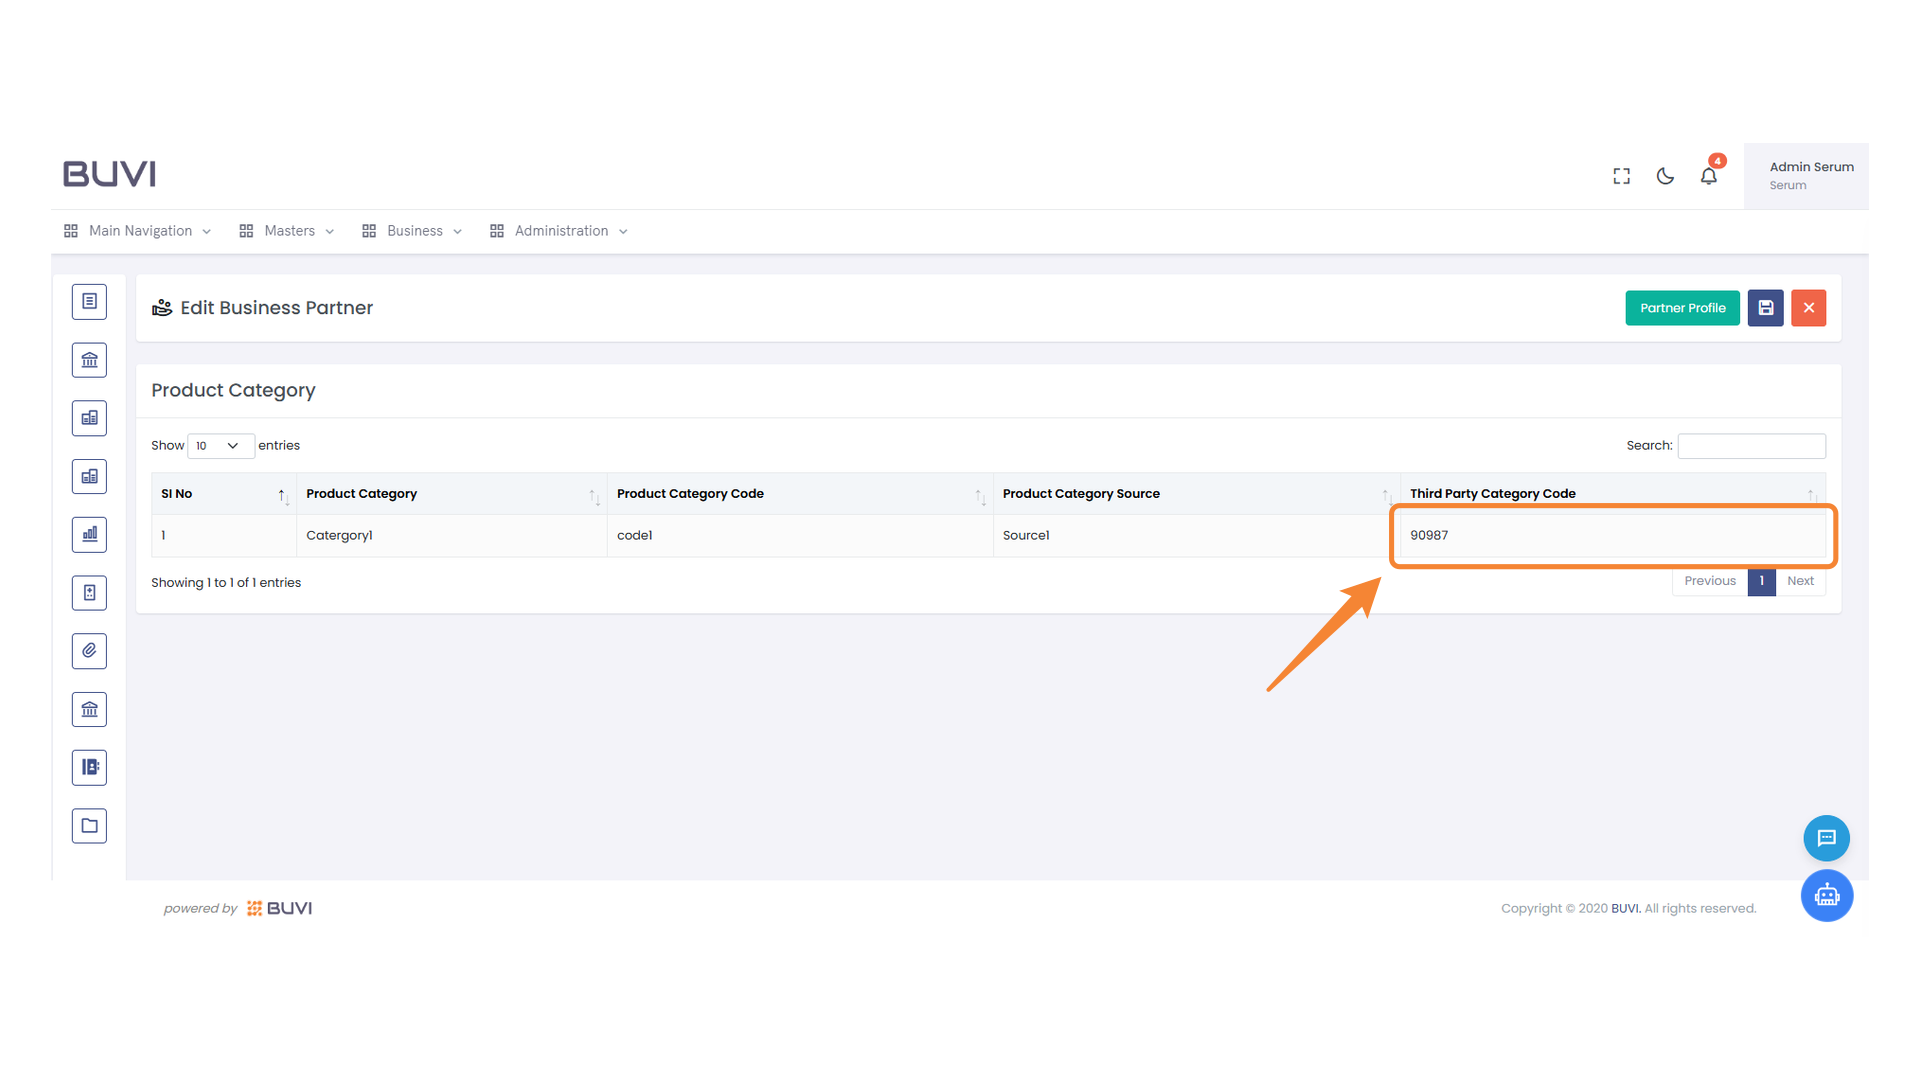Screen dimensions: 1920x1080
Task: Click the contact book sidebar icon
Action: 89,767
